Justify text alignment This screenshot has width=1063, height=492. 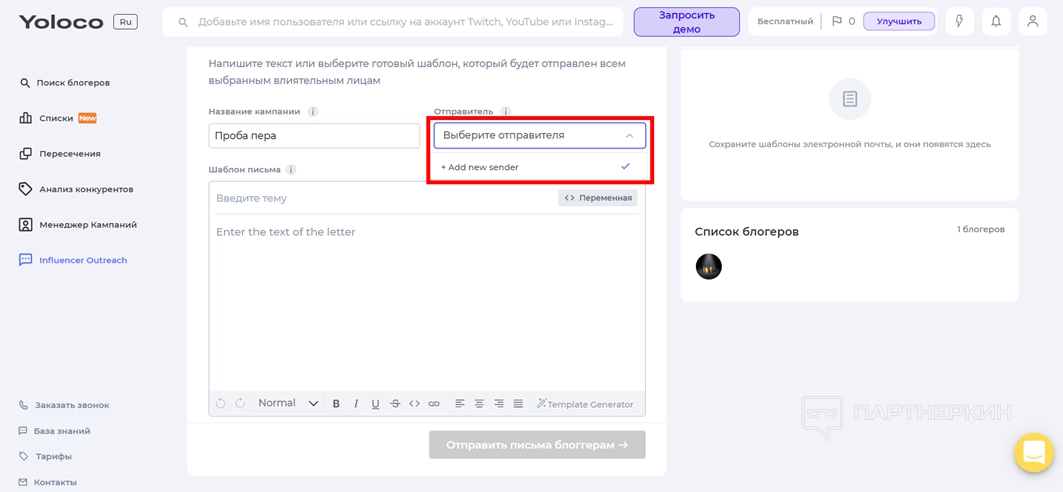(519, 404)
